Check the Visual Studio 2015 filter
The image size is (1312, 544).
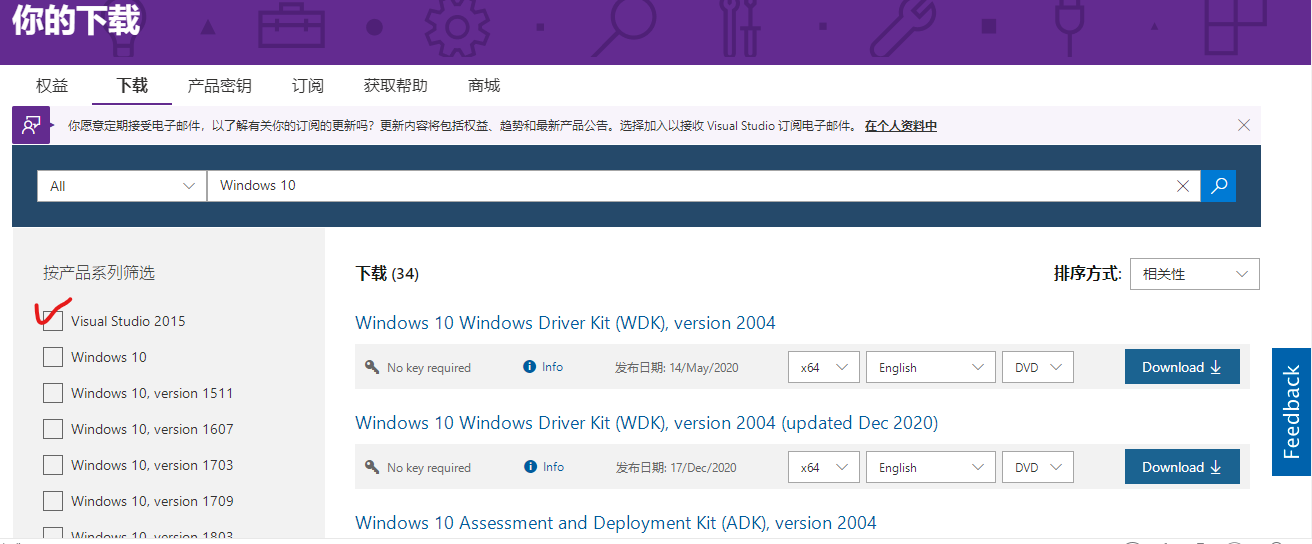[x=53, y=321]
